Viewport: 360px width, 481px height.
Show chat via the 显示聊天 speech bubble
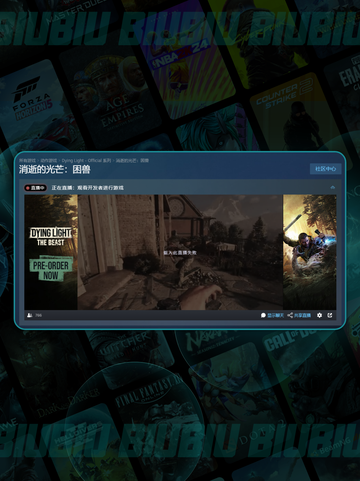coord(272,315)
